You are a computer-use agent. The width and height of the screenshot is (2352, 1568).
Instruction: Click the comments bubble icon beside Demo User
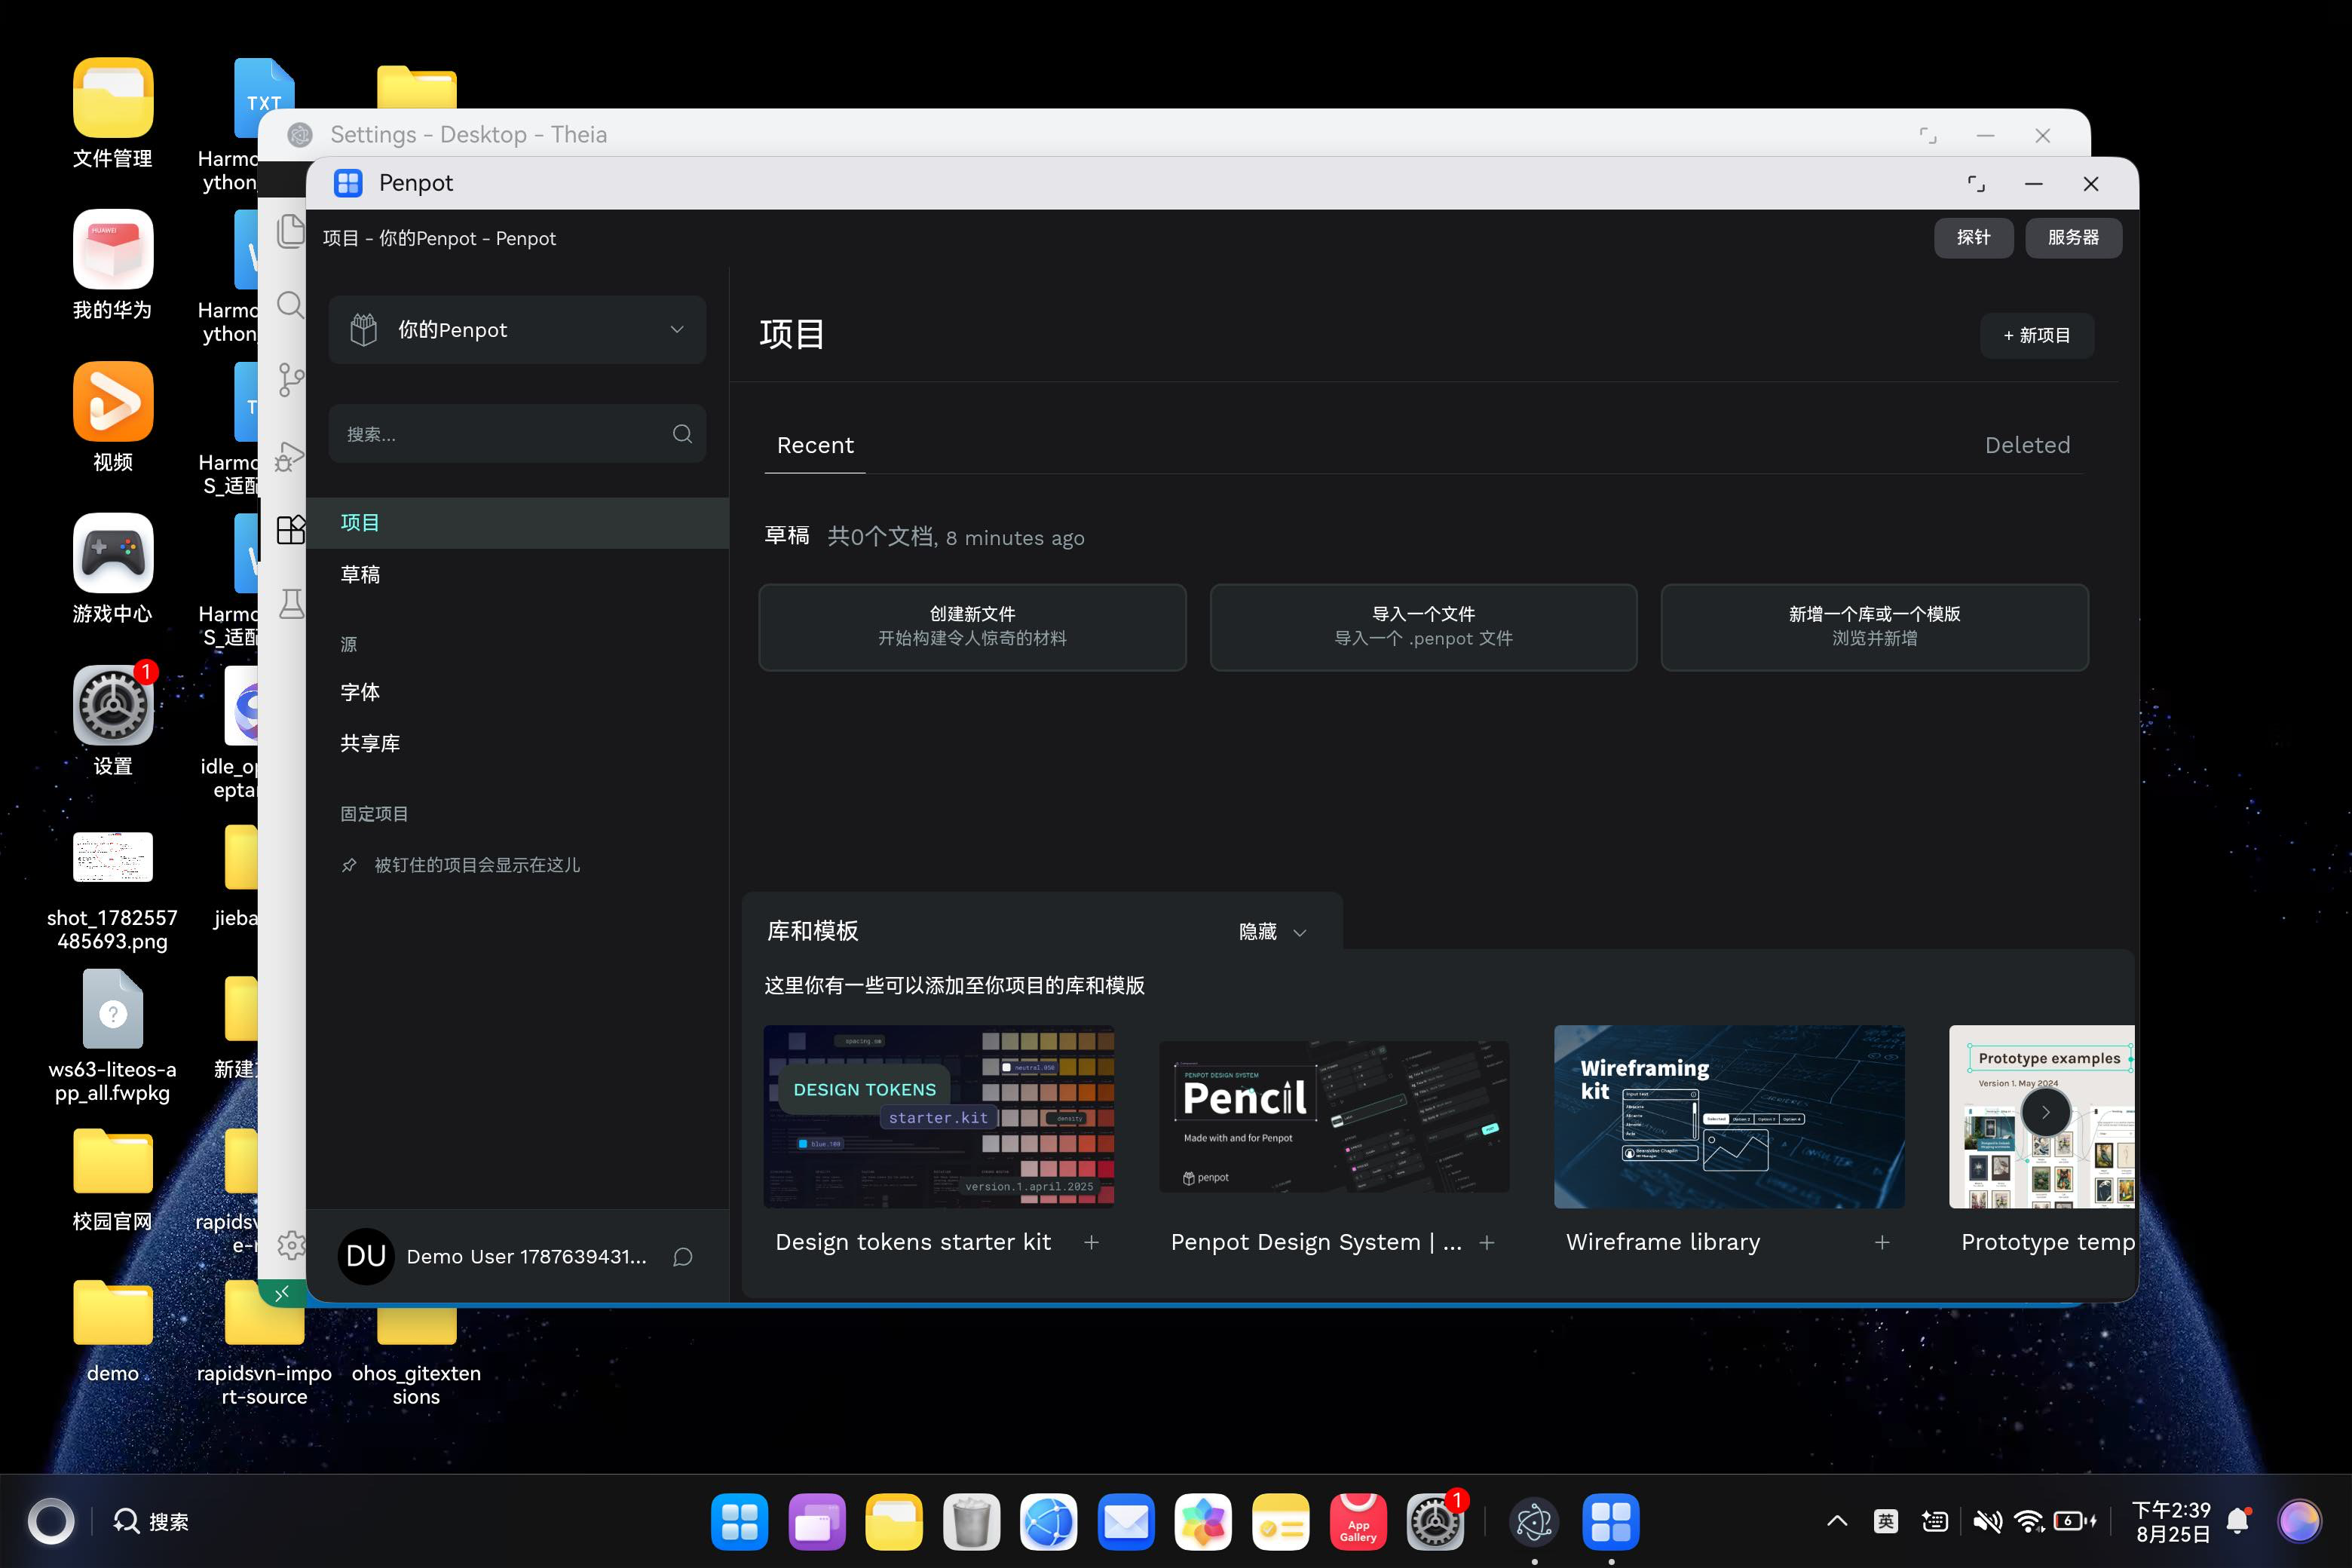(683, 1257)
